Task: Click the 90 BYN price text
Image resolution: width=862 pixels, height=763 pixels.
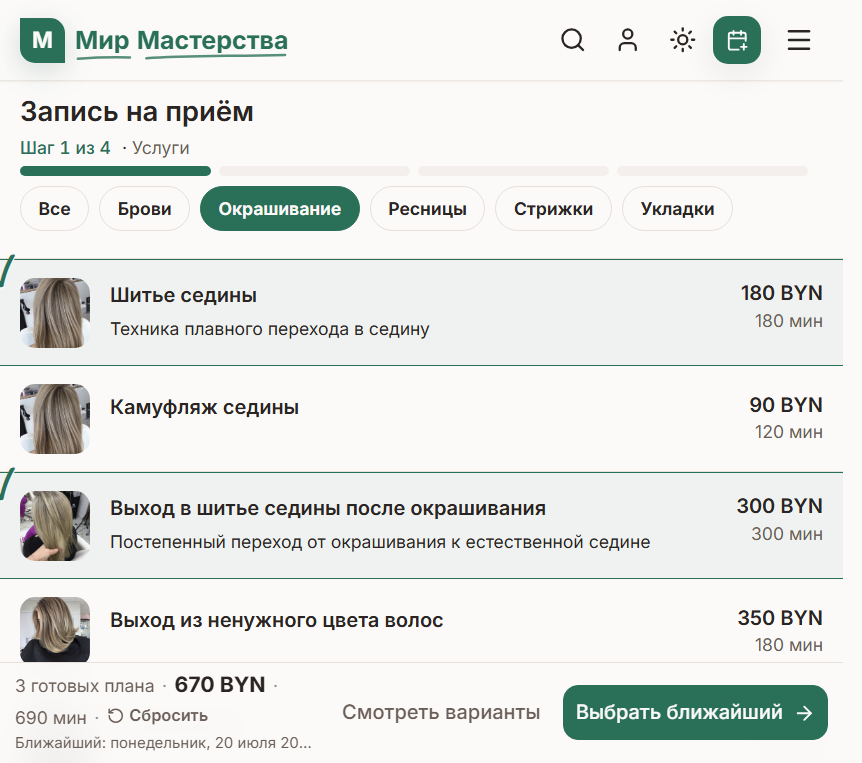Action: pyautogui.click(x=786, y=405)
